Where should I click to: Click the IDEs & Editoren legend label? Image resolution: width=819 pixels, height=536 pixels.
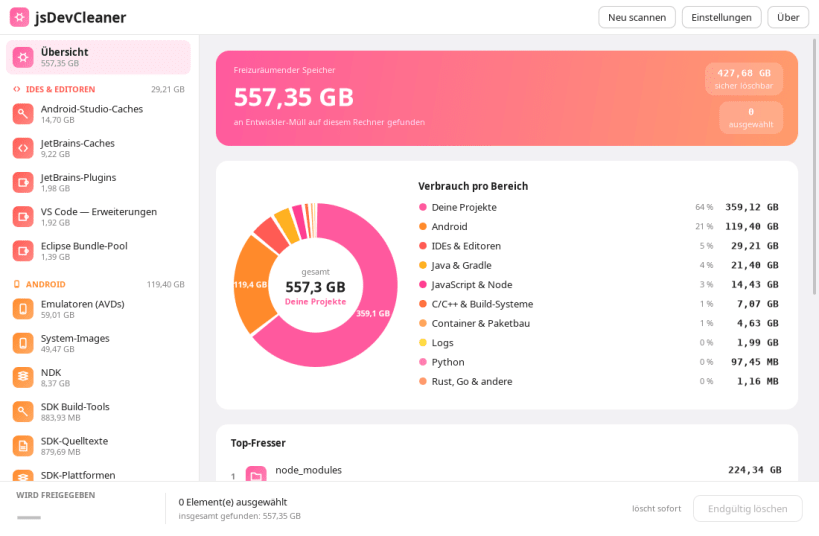click(x=466, y=246)
